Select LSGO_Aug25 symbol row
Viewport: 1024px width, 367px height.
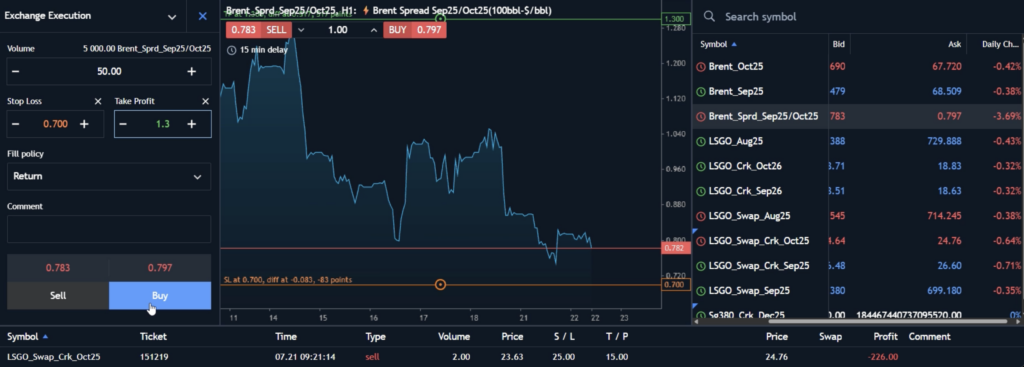tap(857, 141)
